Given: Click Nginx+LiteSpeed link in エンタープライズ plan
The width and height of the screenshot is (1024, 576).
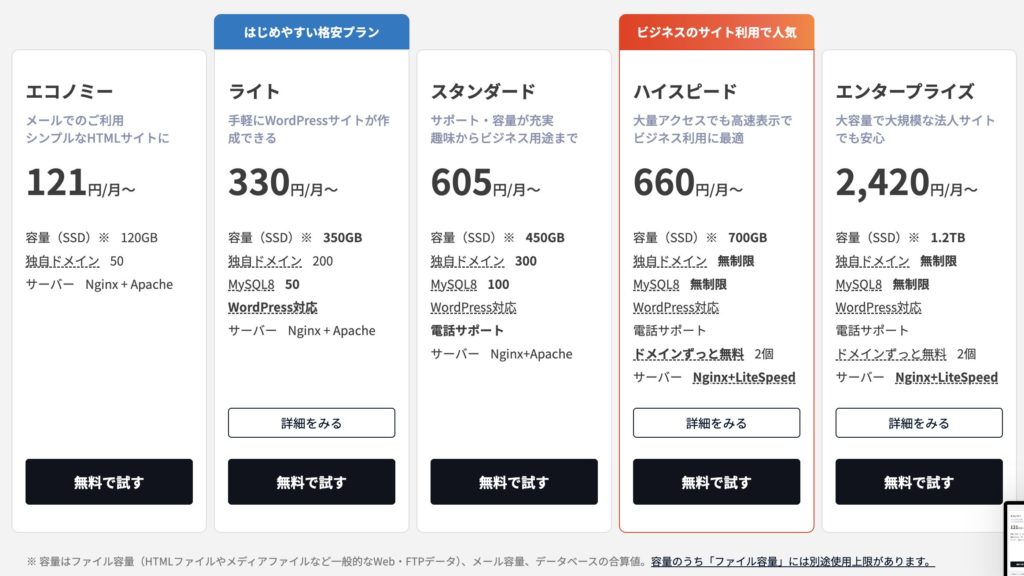Looking at the screenshot, I should (x=946, y=377).
